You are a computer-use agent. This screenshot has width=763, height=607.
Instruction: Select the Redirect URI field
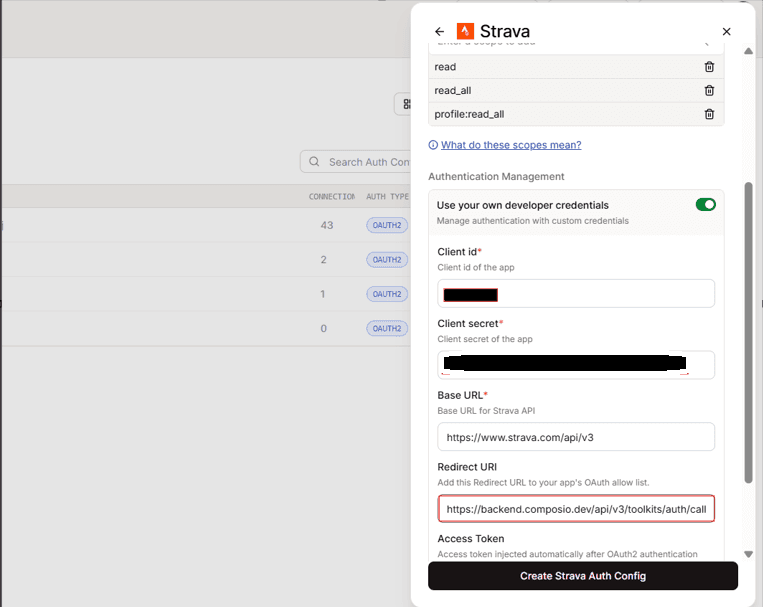pos(576,509)
